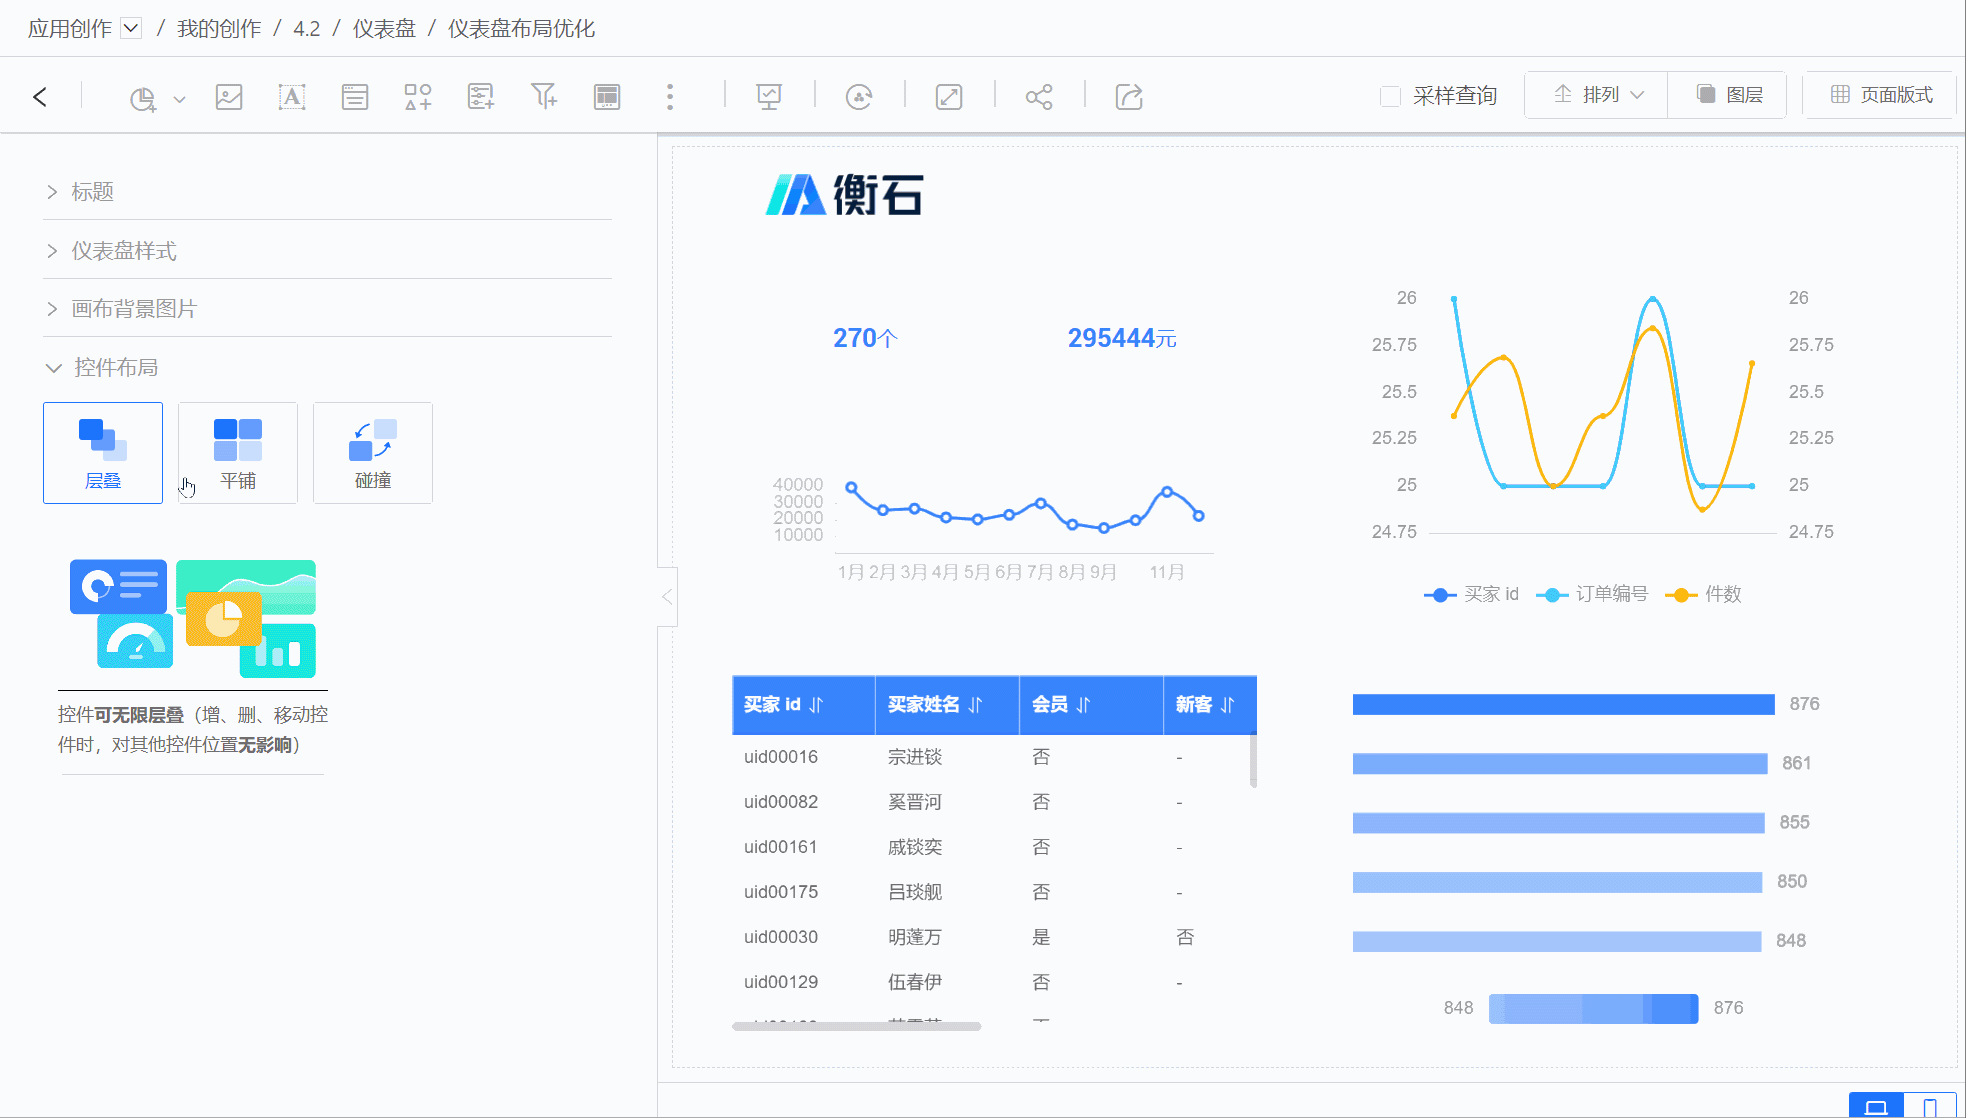Open the share icon

point(1039,97)
